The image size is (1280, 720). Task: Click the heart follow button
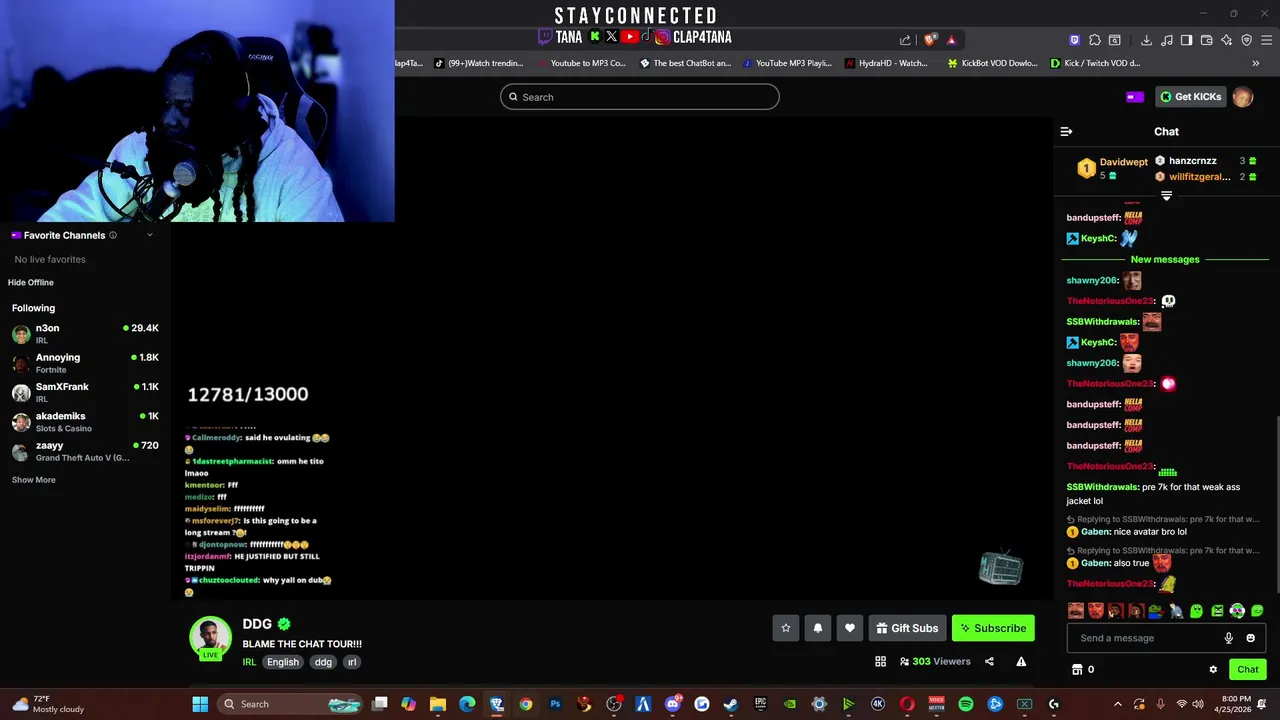coord(850,628)
